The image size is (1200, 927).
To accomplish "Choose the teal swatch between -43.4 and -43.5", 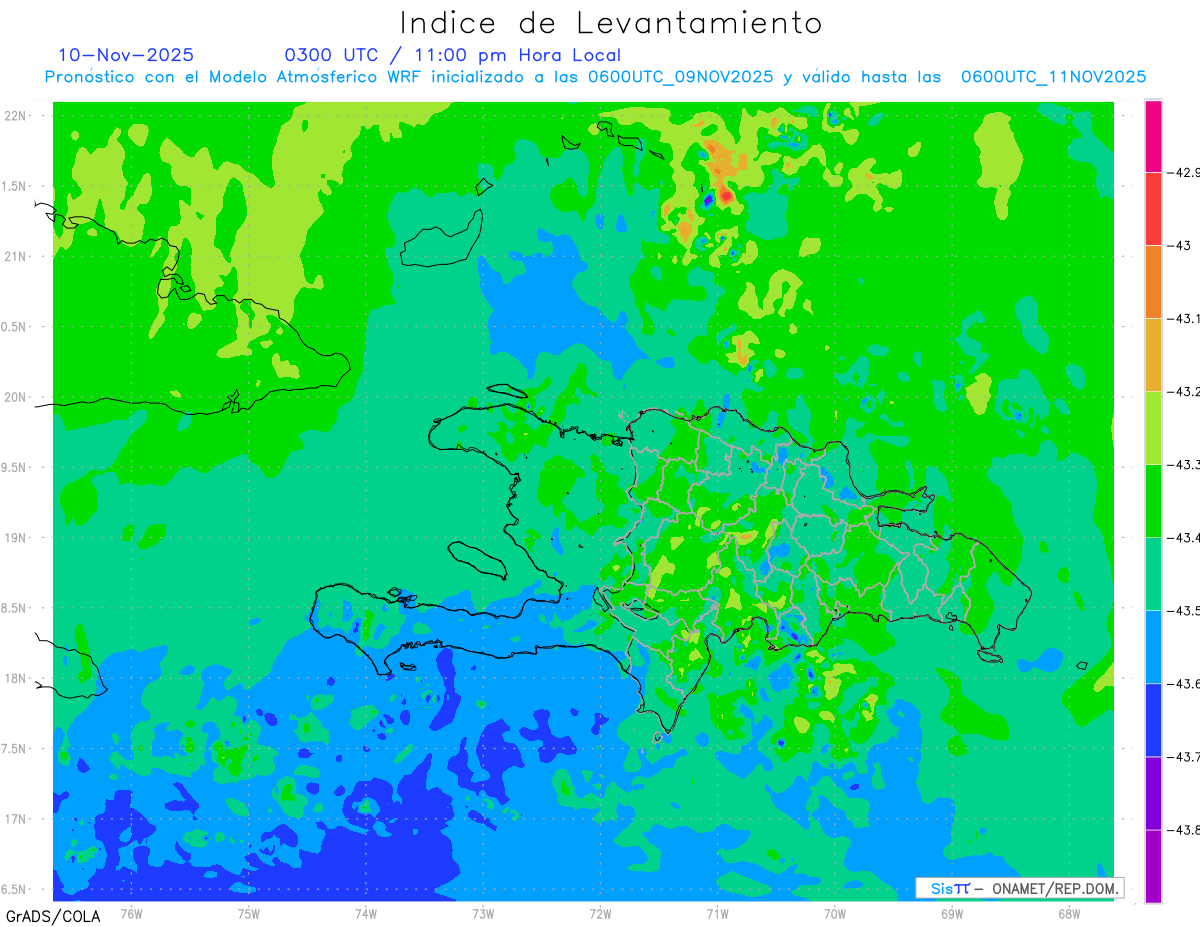I will pyautogui.click(x=1153, y=574).
